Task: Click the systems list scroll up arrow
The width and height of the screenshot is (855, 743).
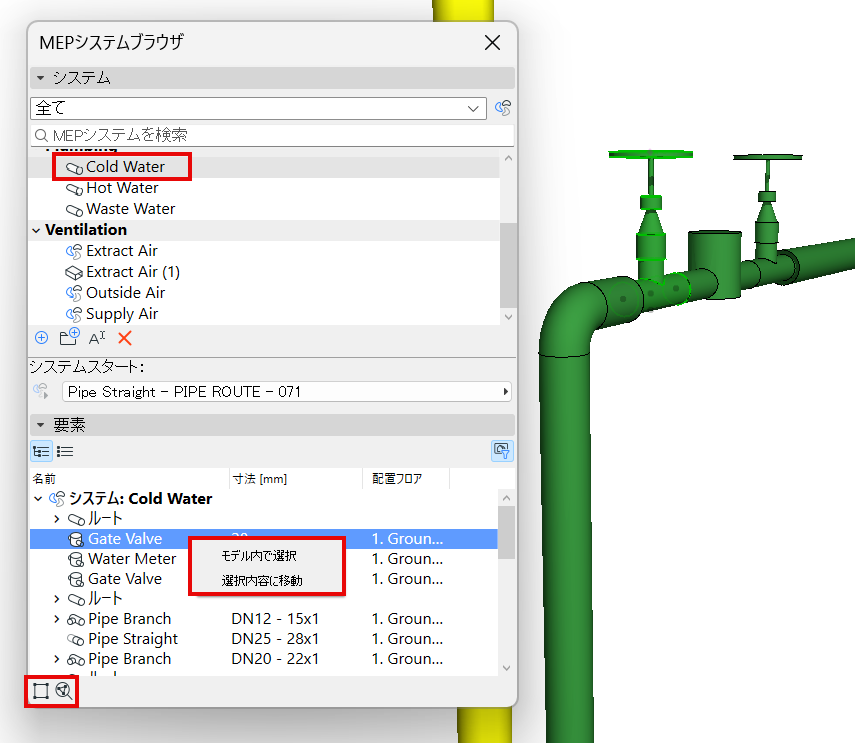Action: pos(508,158)
